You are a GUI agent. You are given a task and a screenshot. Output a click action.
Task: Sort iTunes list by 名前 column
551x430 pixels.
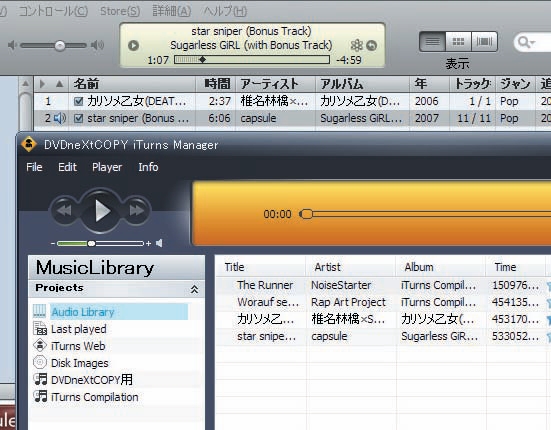point(132,84)
